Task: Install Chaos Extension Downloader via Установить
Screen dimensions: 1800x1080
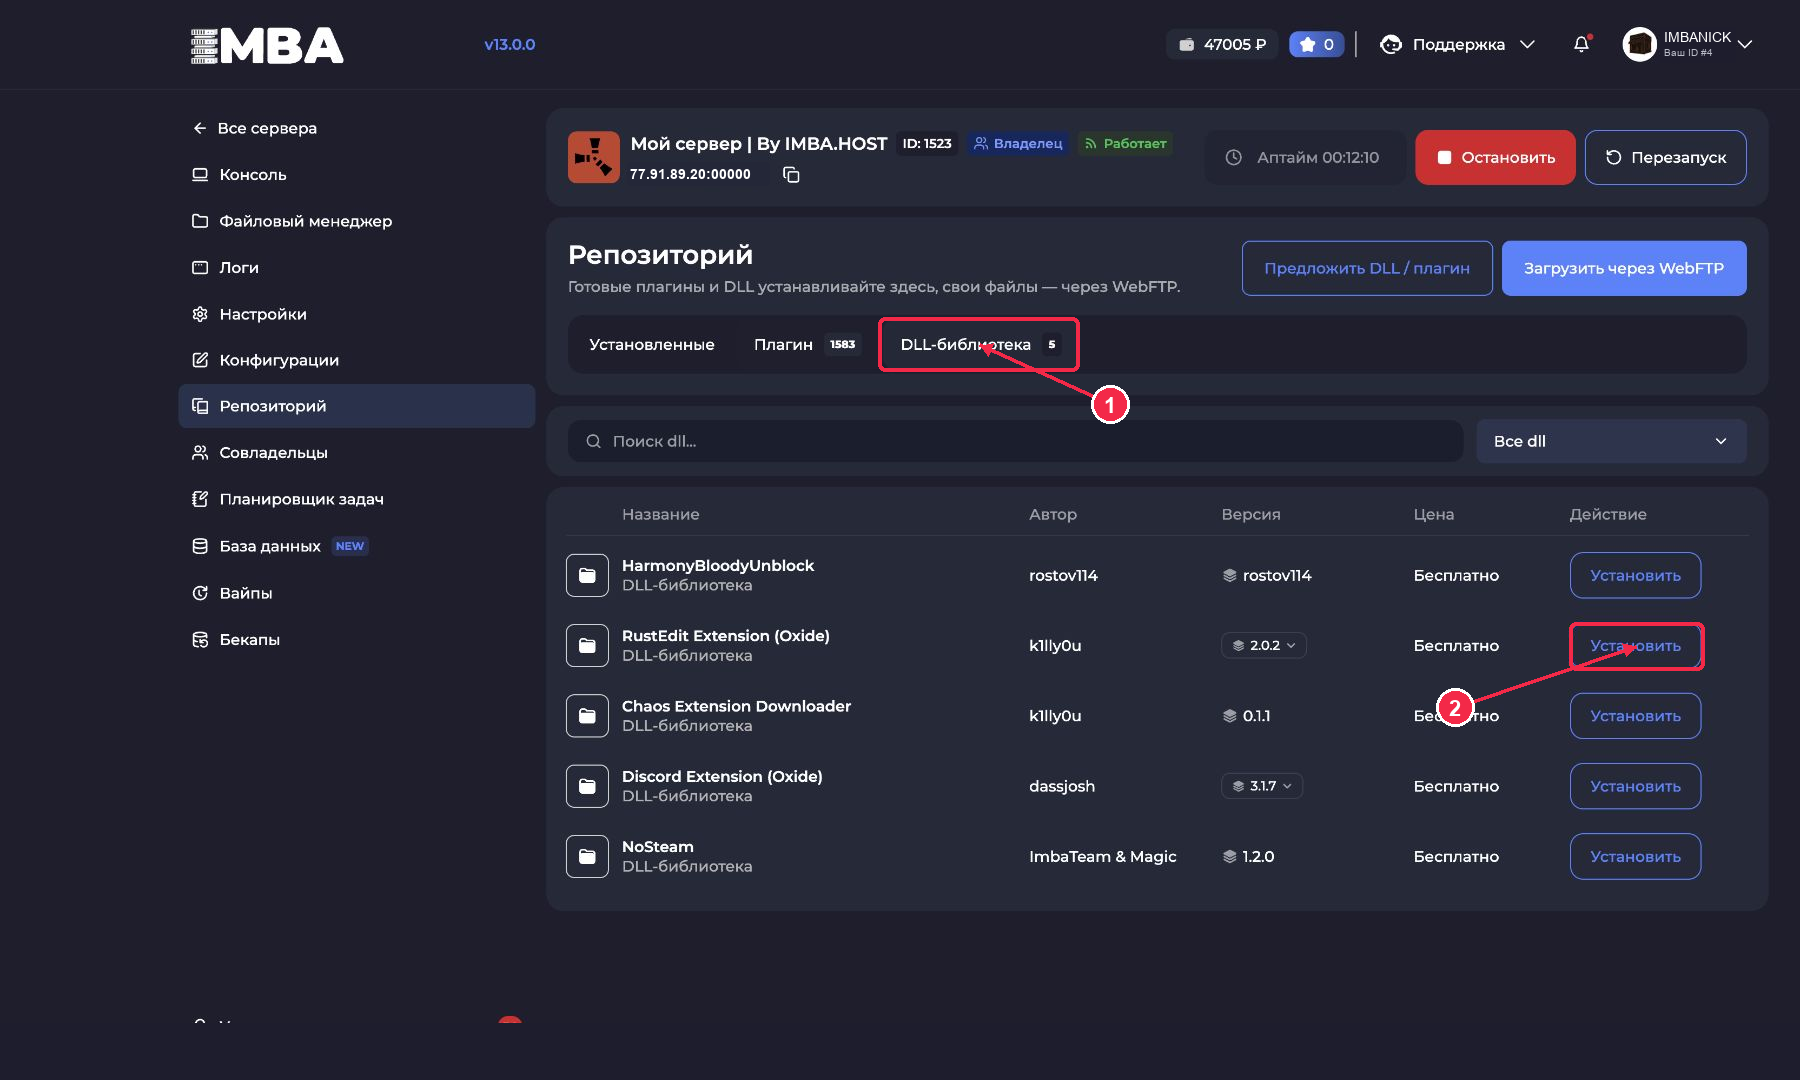Action: pyautogui.click(x=1635, y=716)
